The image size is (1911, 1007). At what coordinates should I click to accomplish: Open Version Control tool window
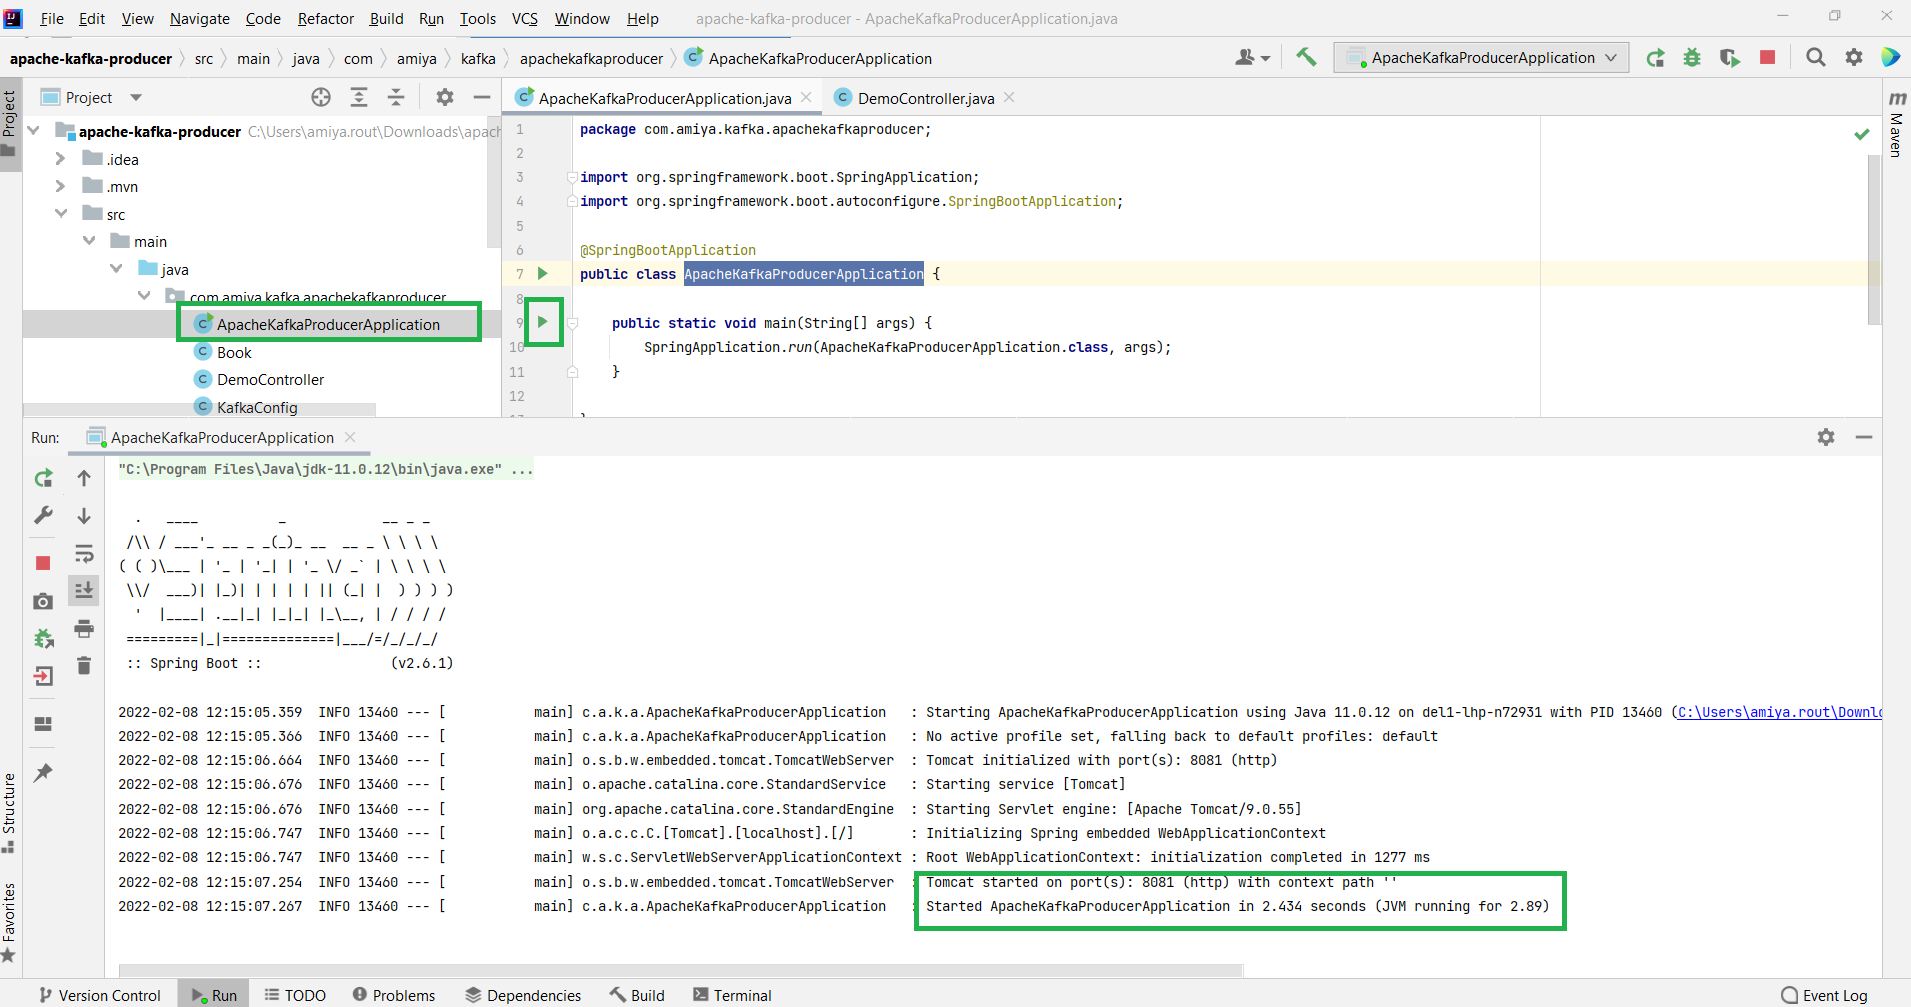pos(99,995)
